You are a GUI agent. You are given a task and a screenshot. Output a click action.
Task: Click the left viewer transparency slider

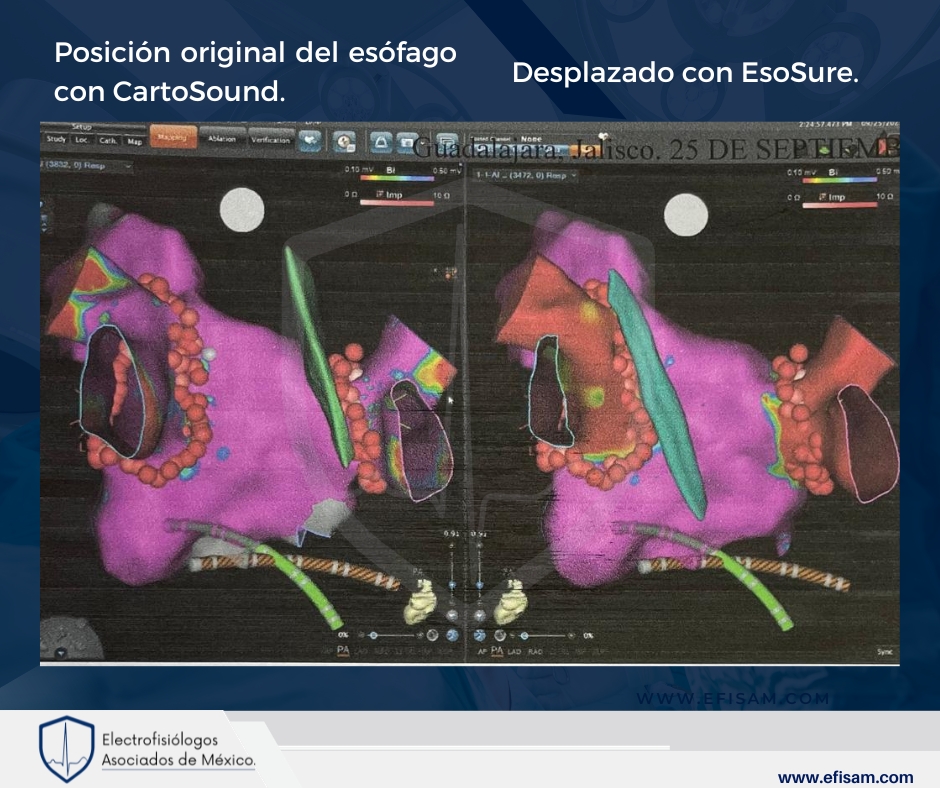coord(390,635)
